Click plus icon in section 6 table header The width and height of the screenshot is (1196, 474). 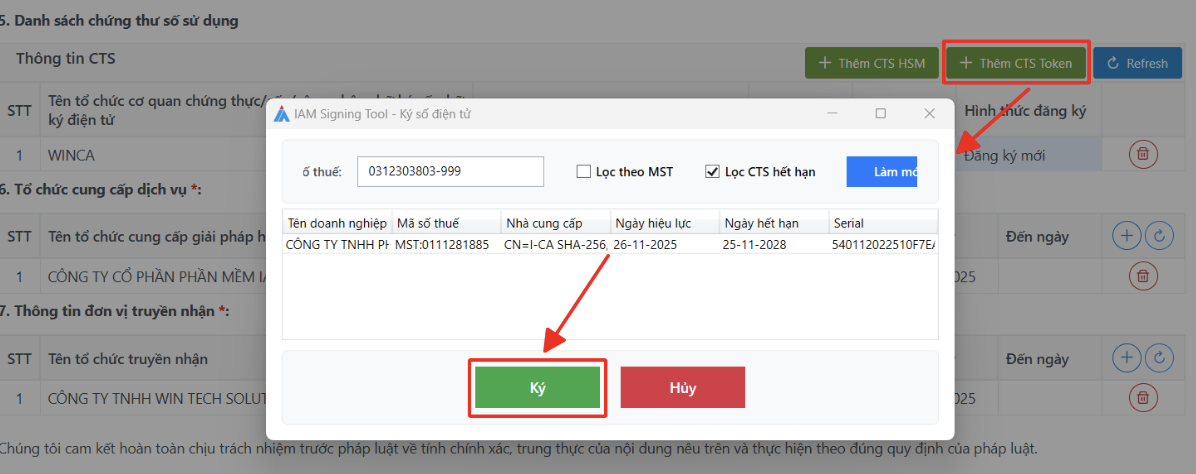tap(1127, 237)
